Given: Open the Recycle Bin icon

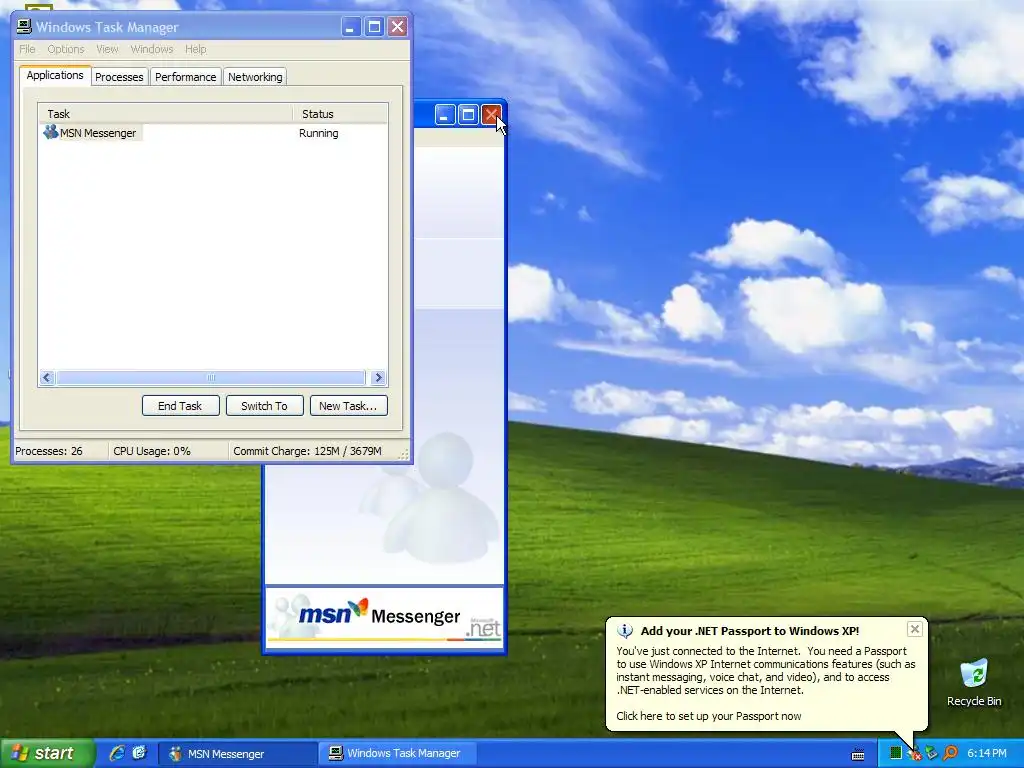Looking at the screenshot, I should 974,682.
